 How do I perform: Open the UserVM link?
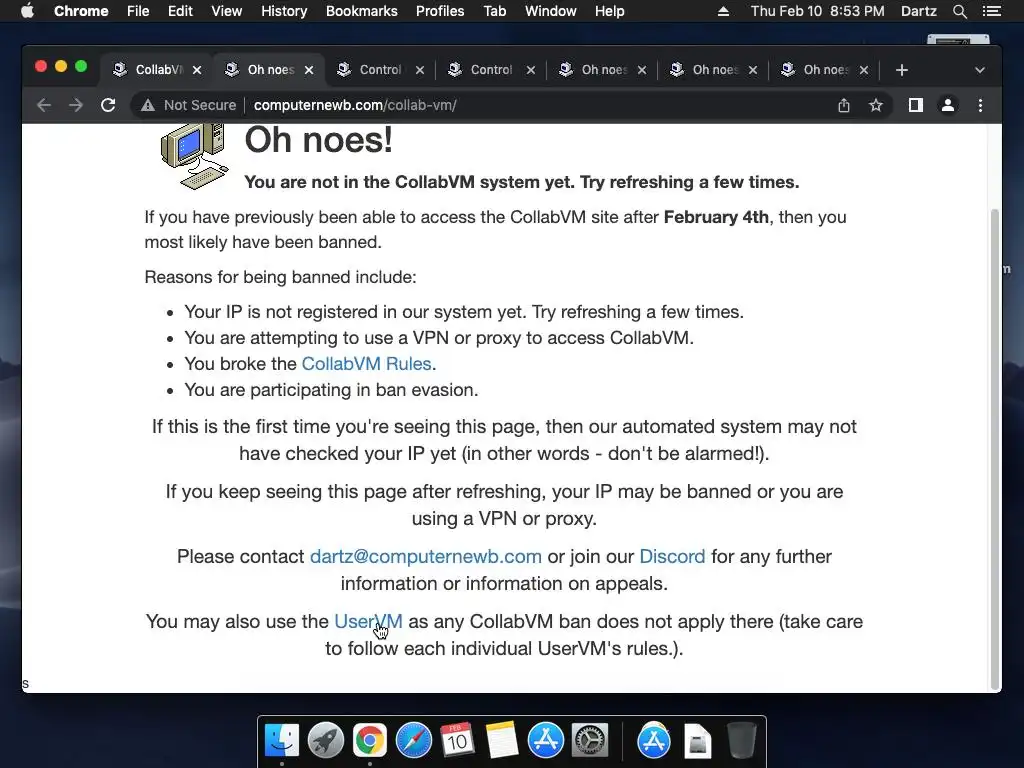point(368,621)
